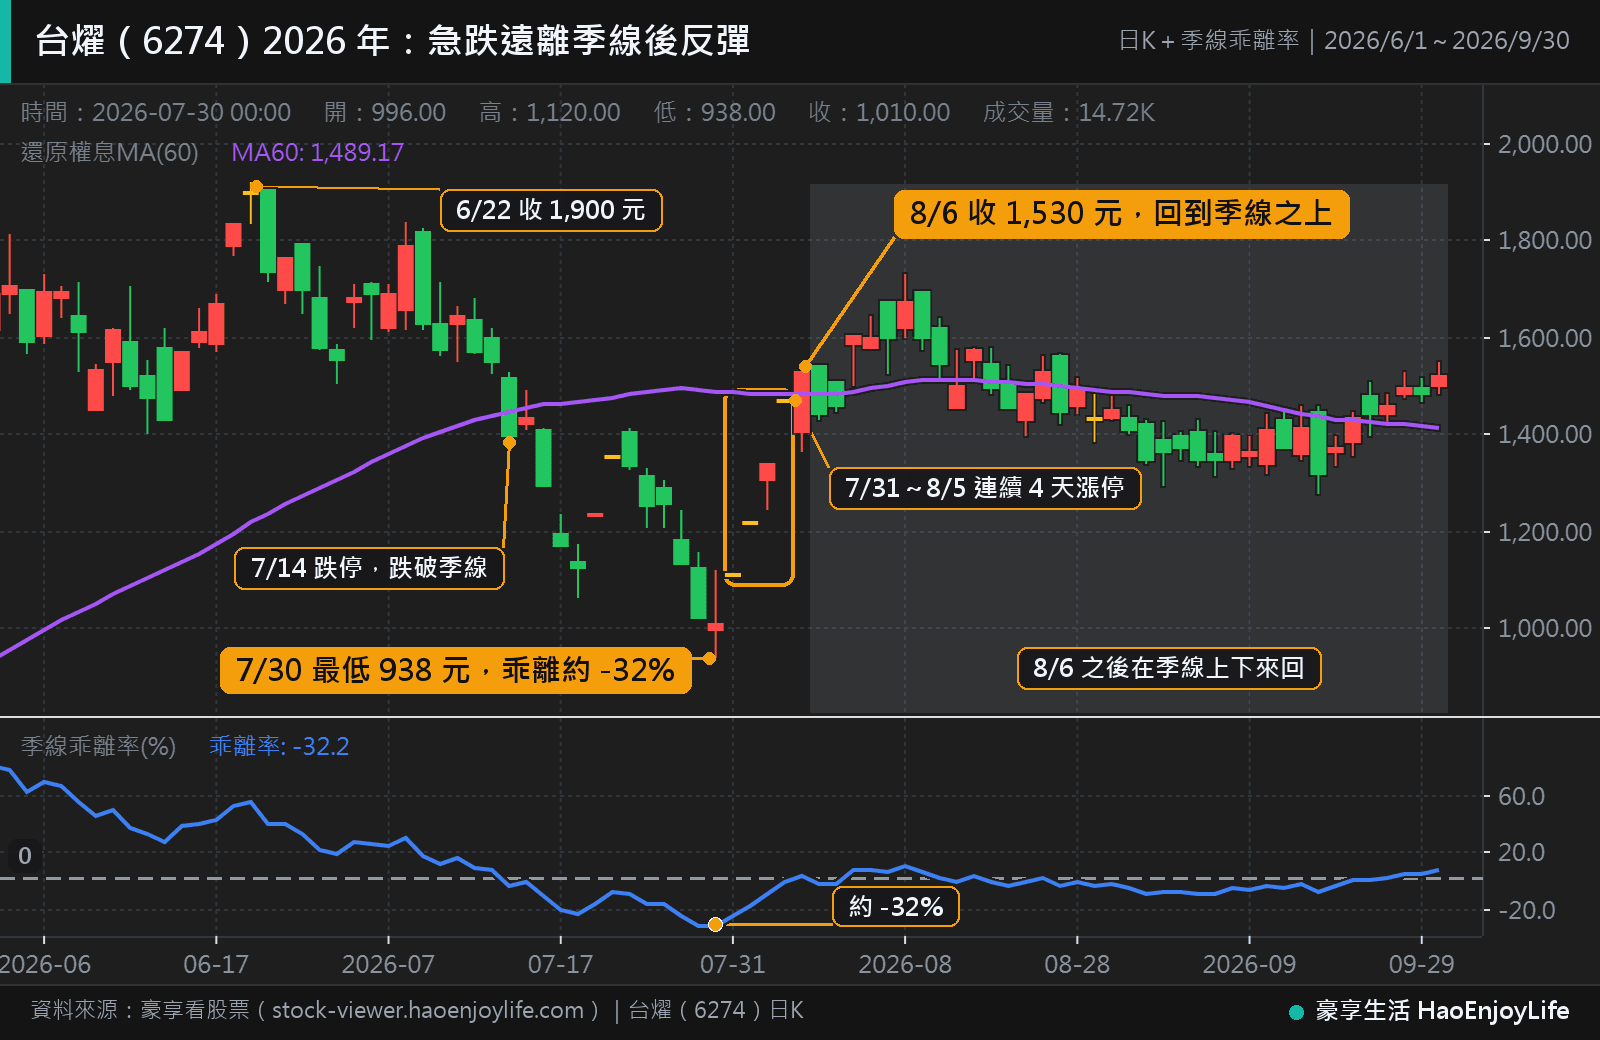Click the 收：1,010.00 close price value
This screenshot has width=1600, height=1040.
(x=879, y=112)
